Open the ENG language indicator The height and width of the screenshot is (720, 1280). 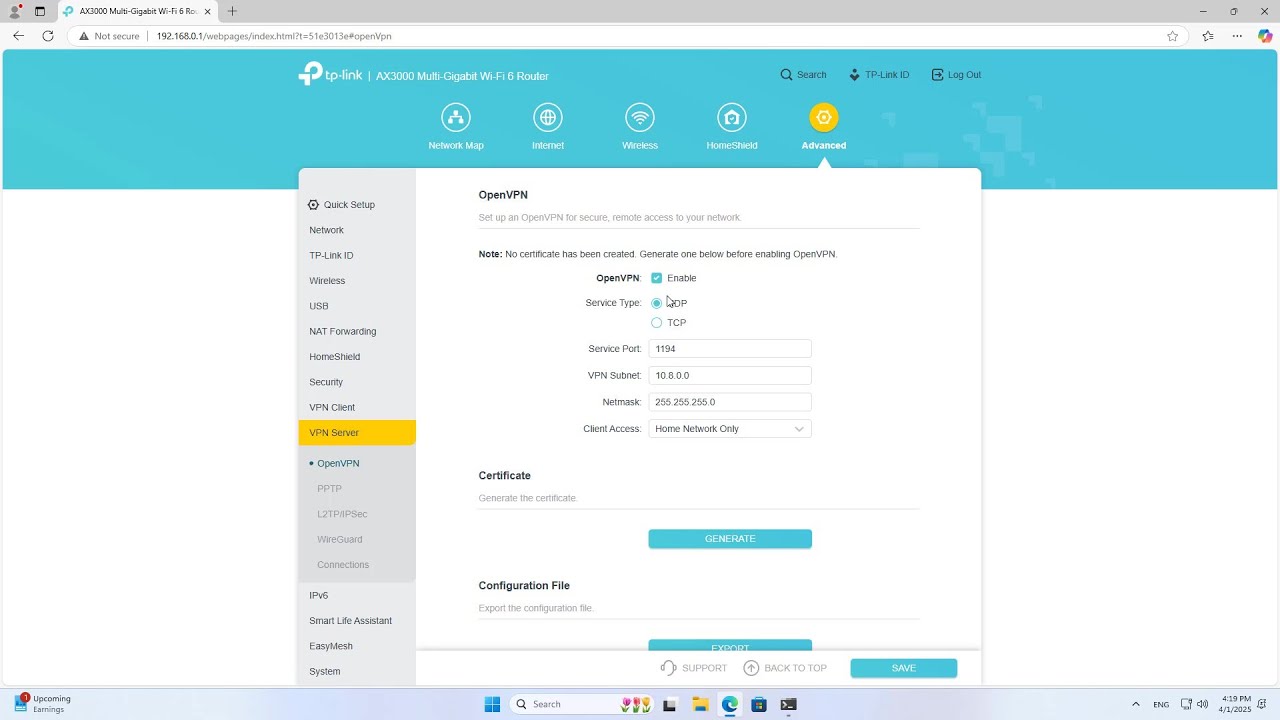pos(1161,704)
